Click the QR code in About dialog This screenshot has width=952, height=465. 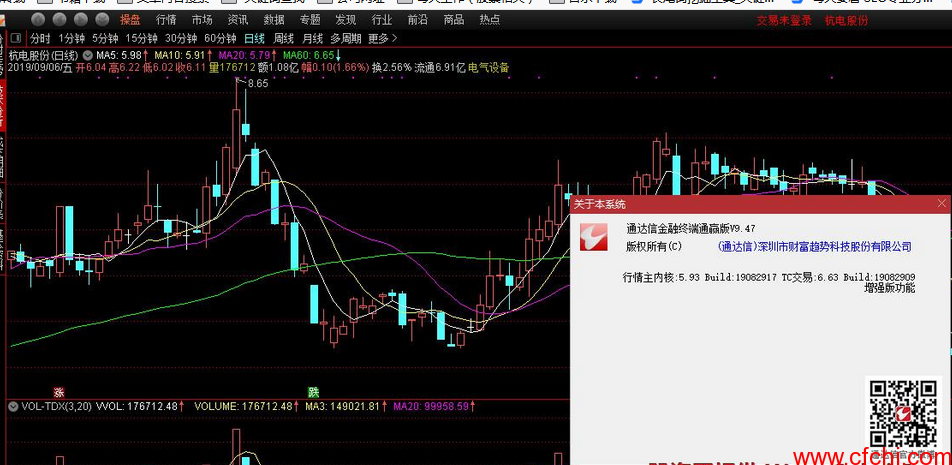[903, 415]
